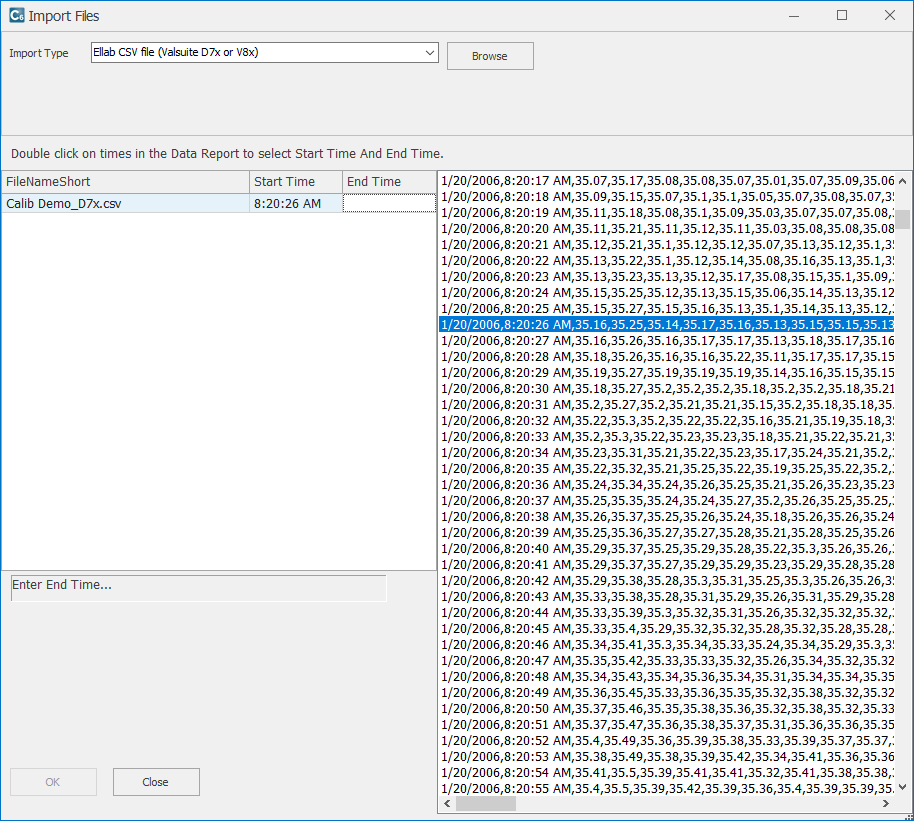The height and width of the screenshot is (821, 914).
Task: Close the Import Files window with X
Action: [890, 16]
